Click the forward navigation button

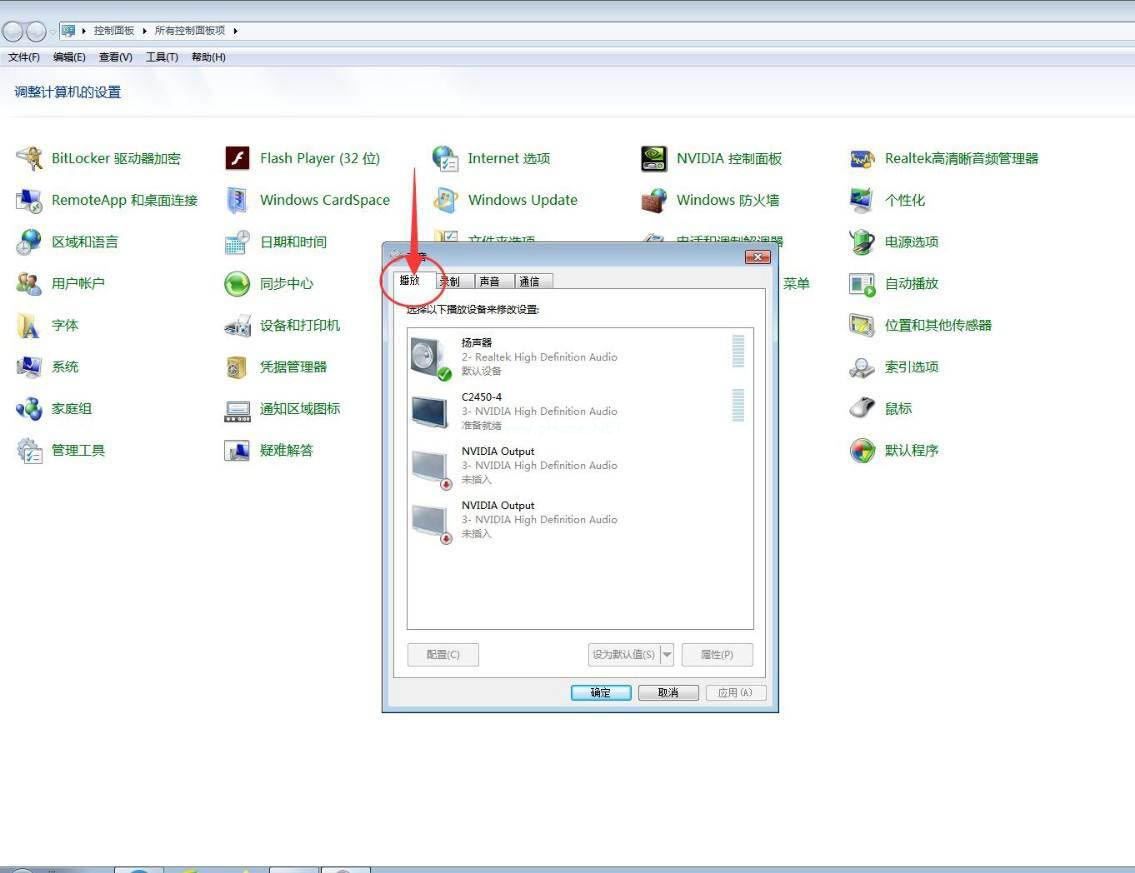tap(35, 31)
